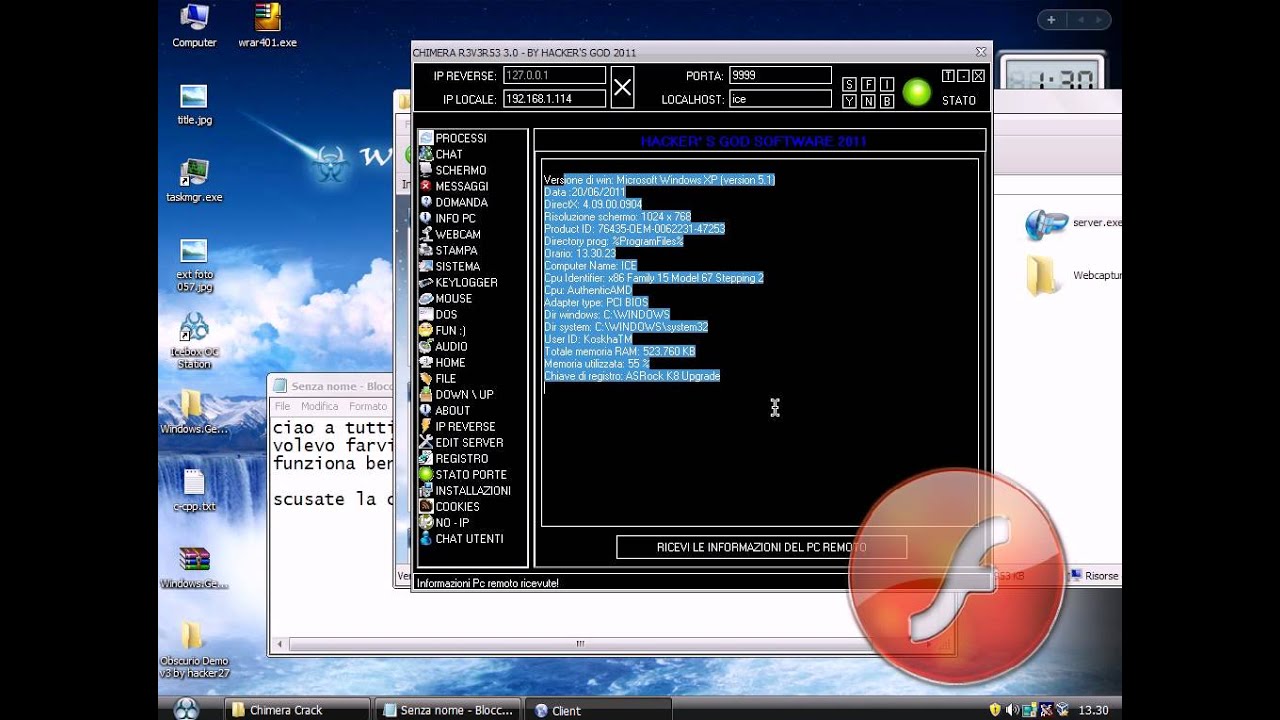Image resolution: width=1280 pixels, height=720 pixels.
Task: Click the I letter button
Action: tap(886, 85)
